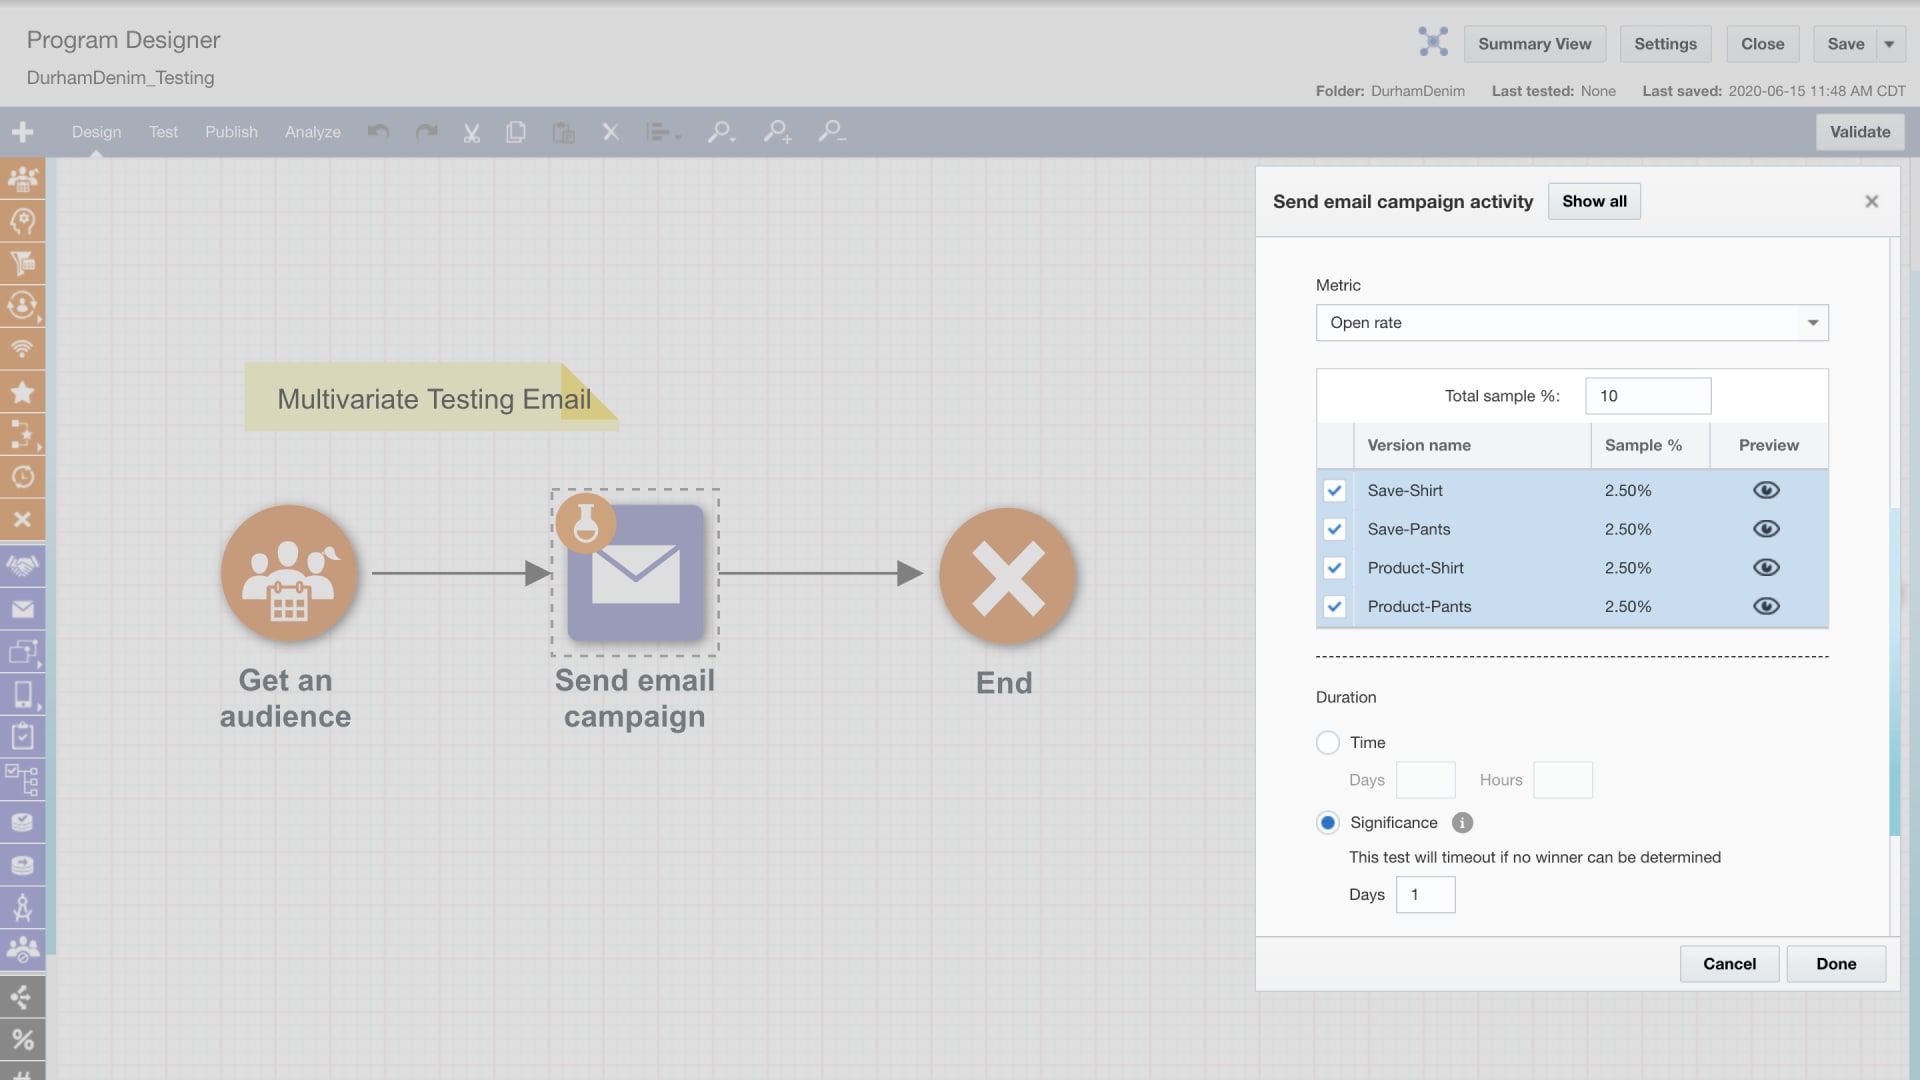
Task: Click the Significance info icon
Action: (x=1462, y=823)
